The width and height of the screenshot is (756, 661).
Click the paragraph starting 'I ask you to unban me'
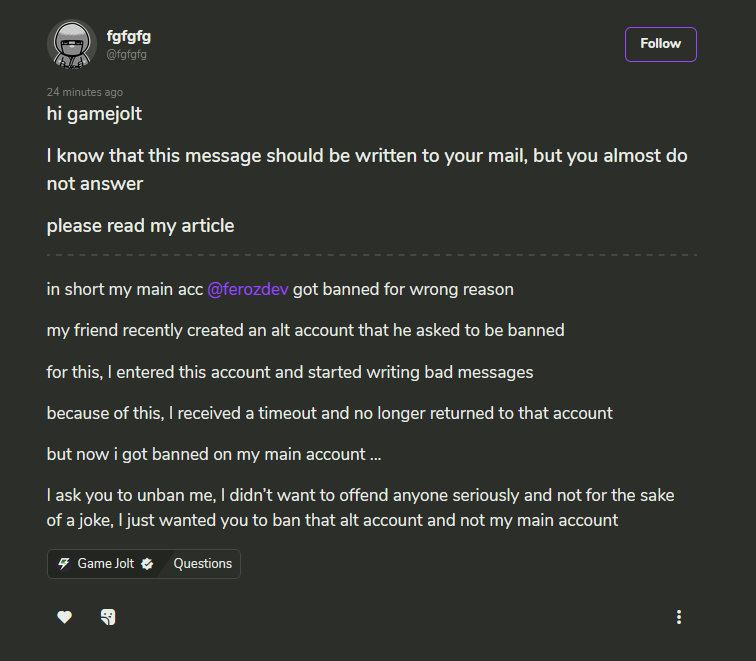coord(361,508)
